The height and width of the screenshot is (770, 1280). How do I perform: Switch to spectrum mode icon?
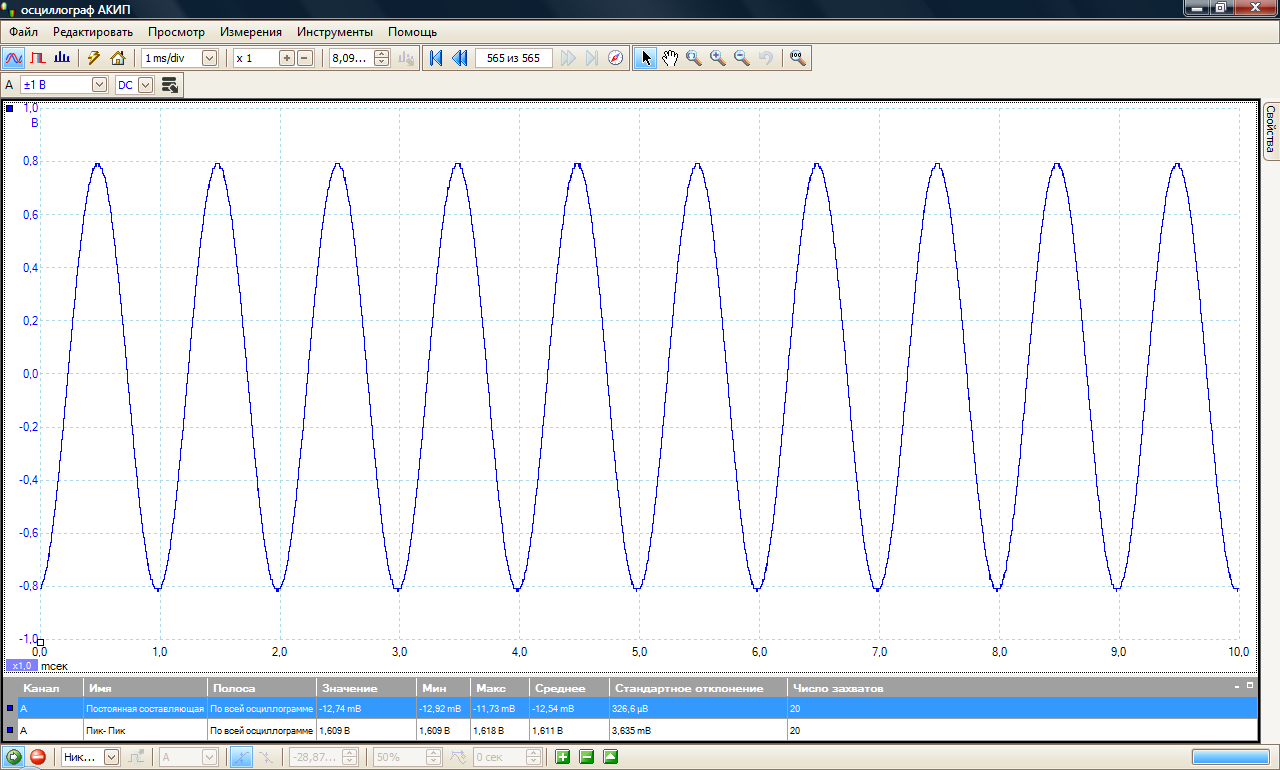[x=62, y=58]
